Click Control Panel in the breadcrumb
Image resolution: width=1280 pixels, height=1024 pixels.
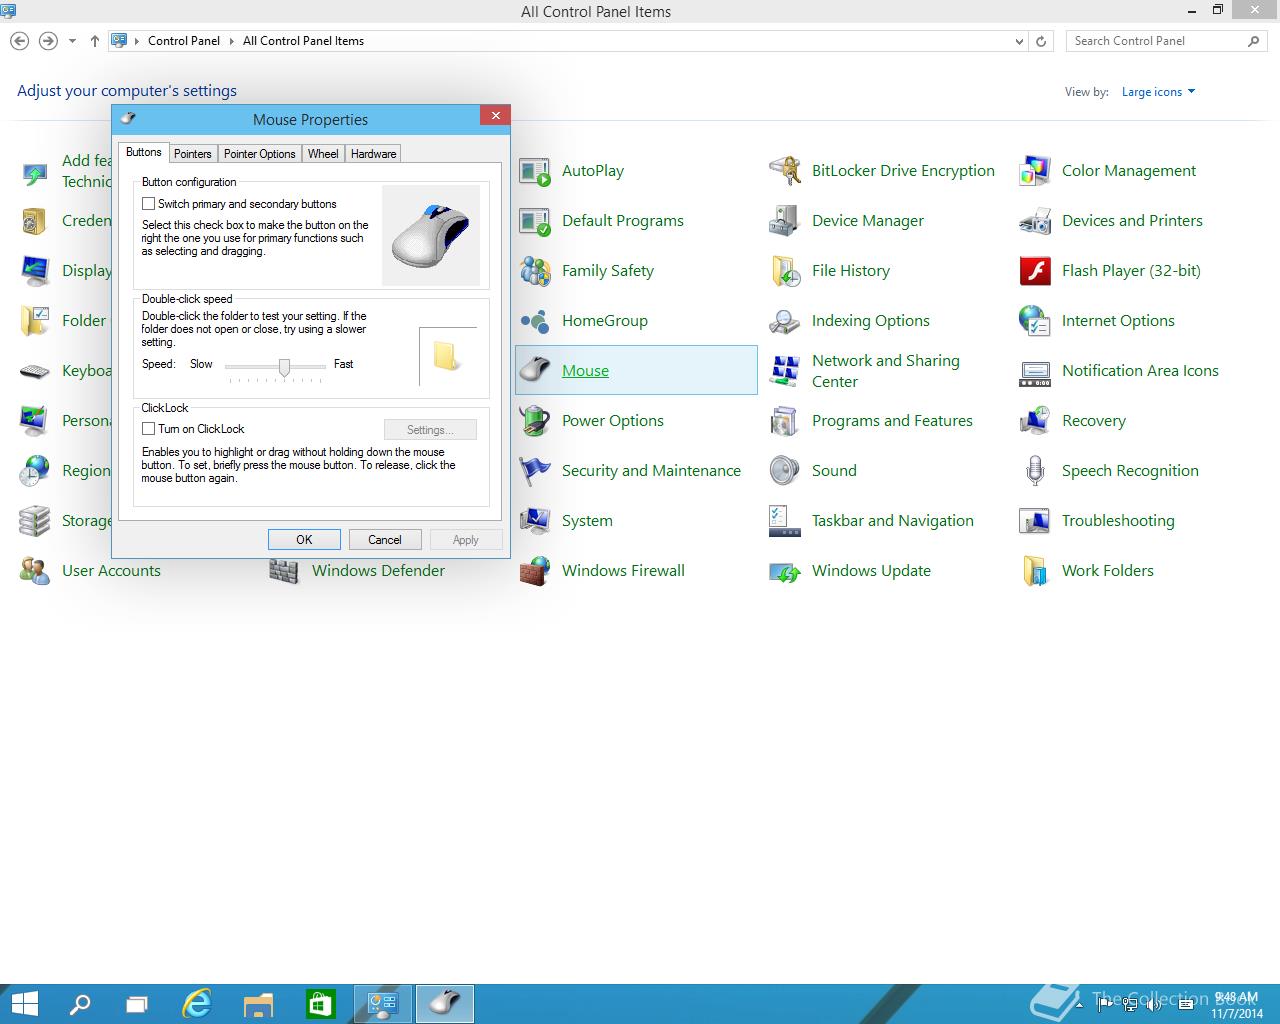[184, 41]
